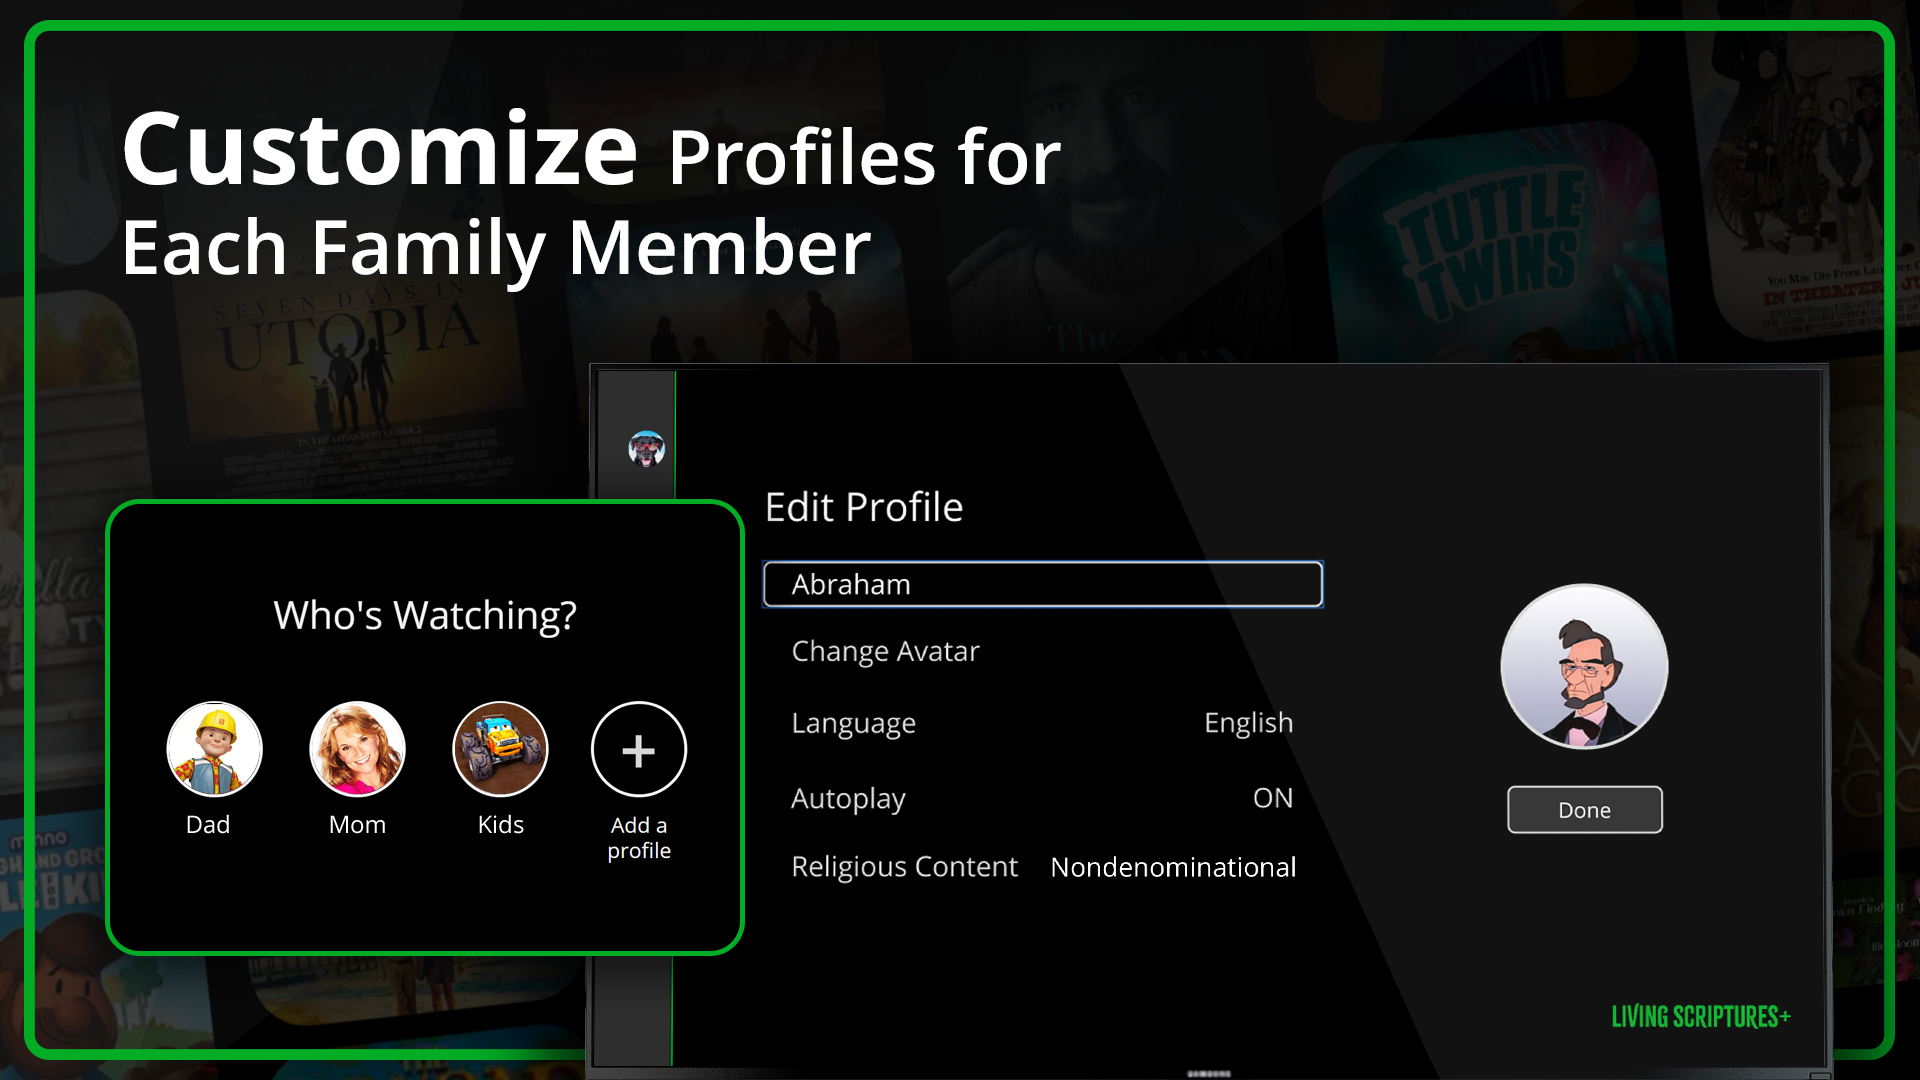Click the Kids profile name label
Image resolution: width=1920 pixels, height=1080 pixels.
point(500,825)
